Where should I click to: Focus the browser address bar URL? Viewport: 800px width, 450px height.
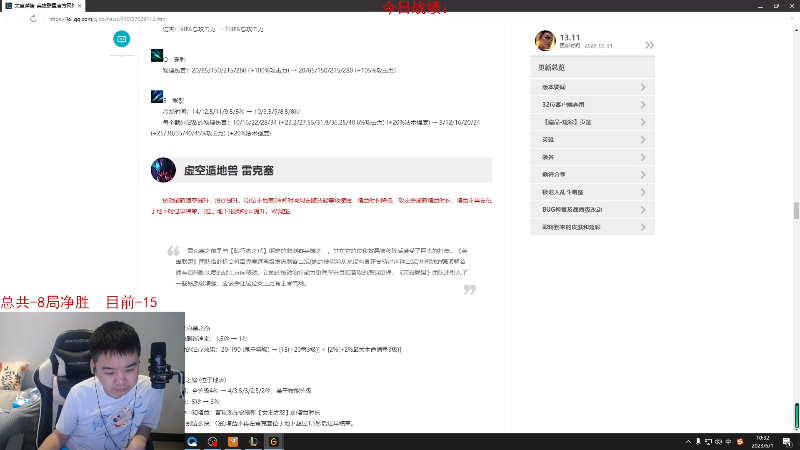click(x=108, y=19)
